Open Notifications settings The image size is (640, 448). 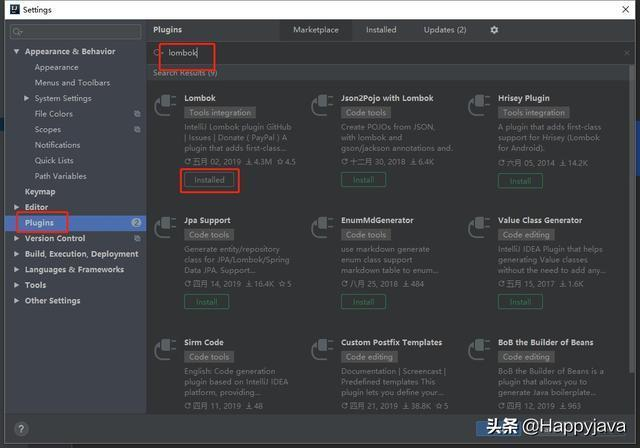[x=57, y=145]
